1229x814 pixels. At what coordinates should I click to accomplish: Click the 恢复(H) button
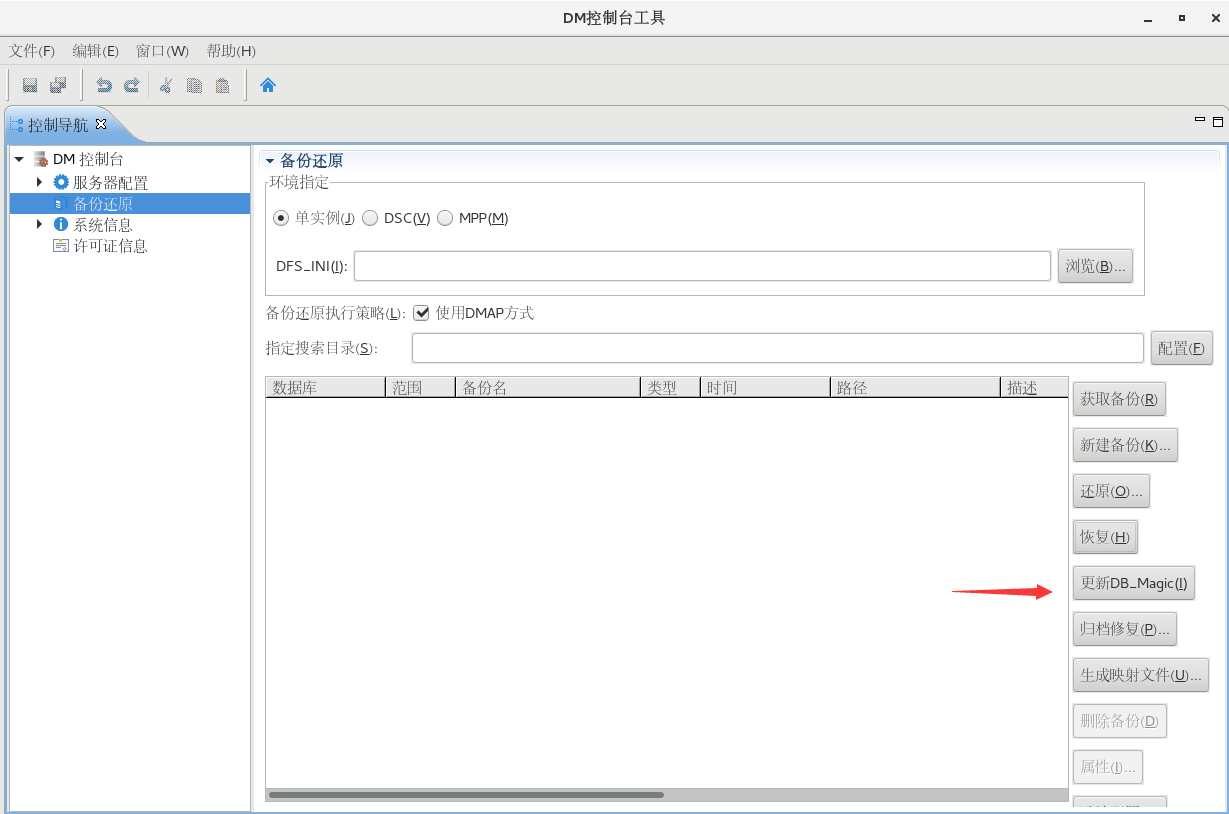pyautogui.click(x=1105, y=537)
